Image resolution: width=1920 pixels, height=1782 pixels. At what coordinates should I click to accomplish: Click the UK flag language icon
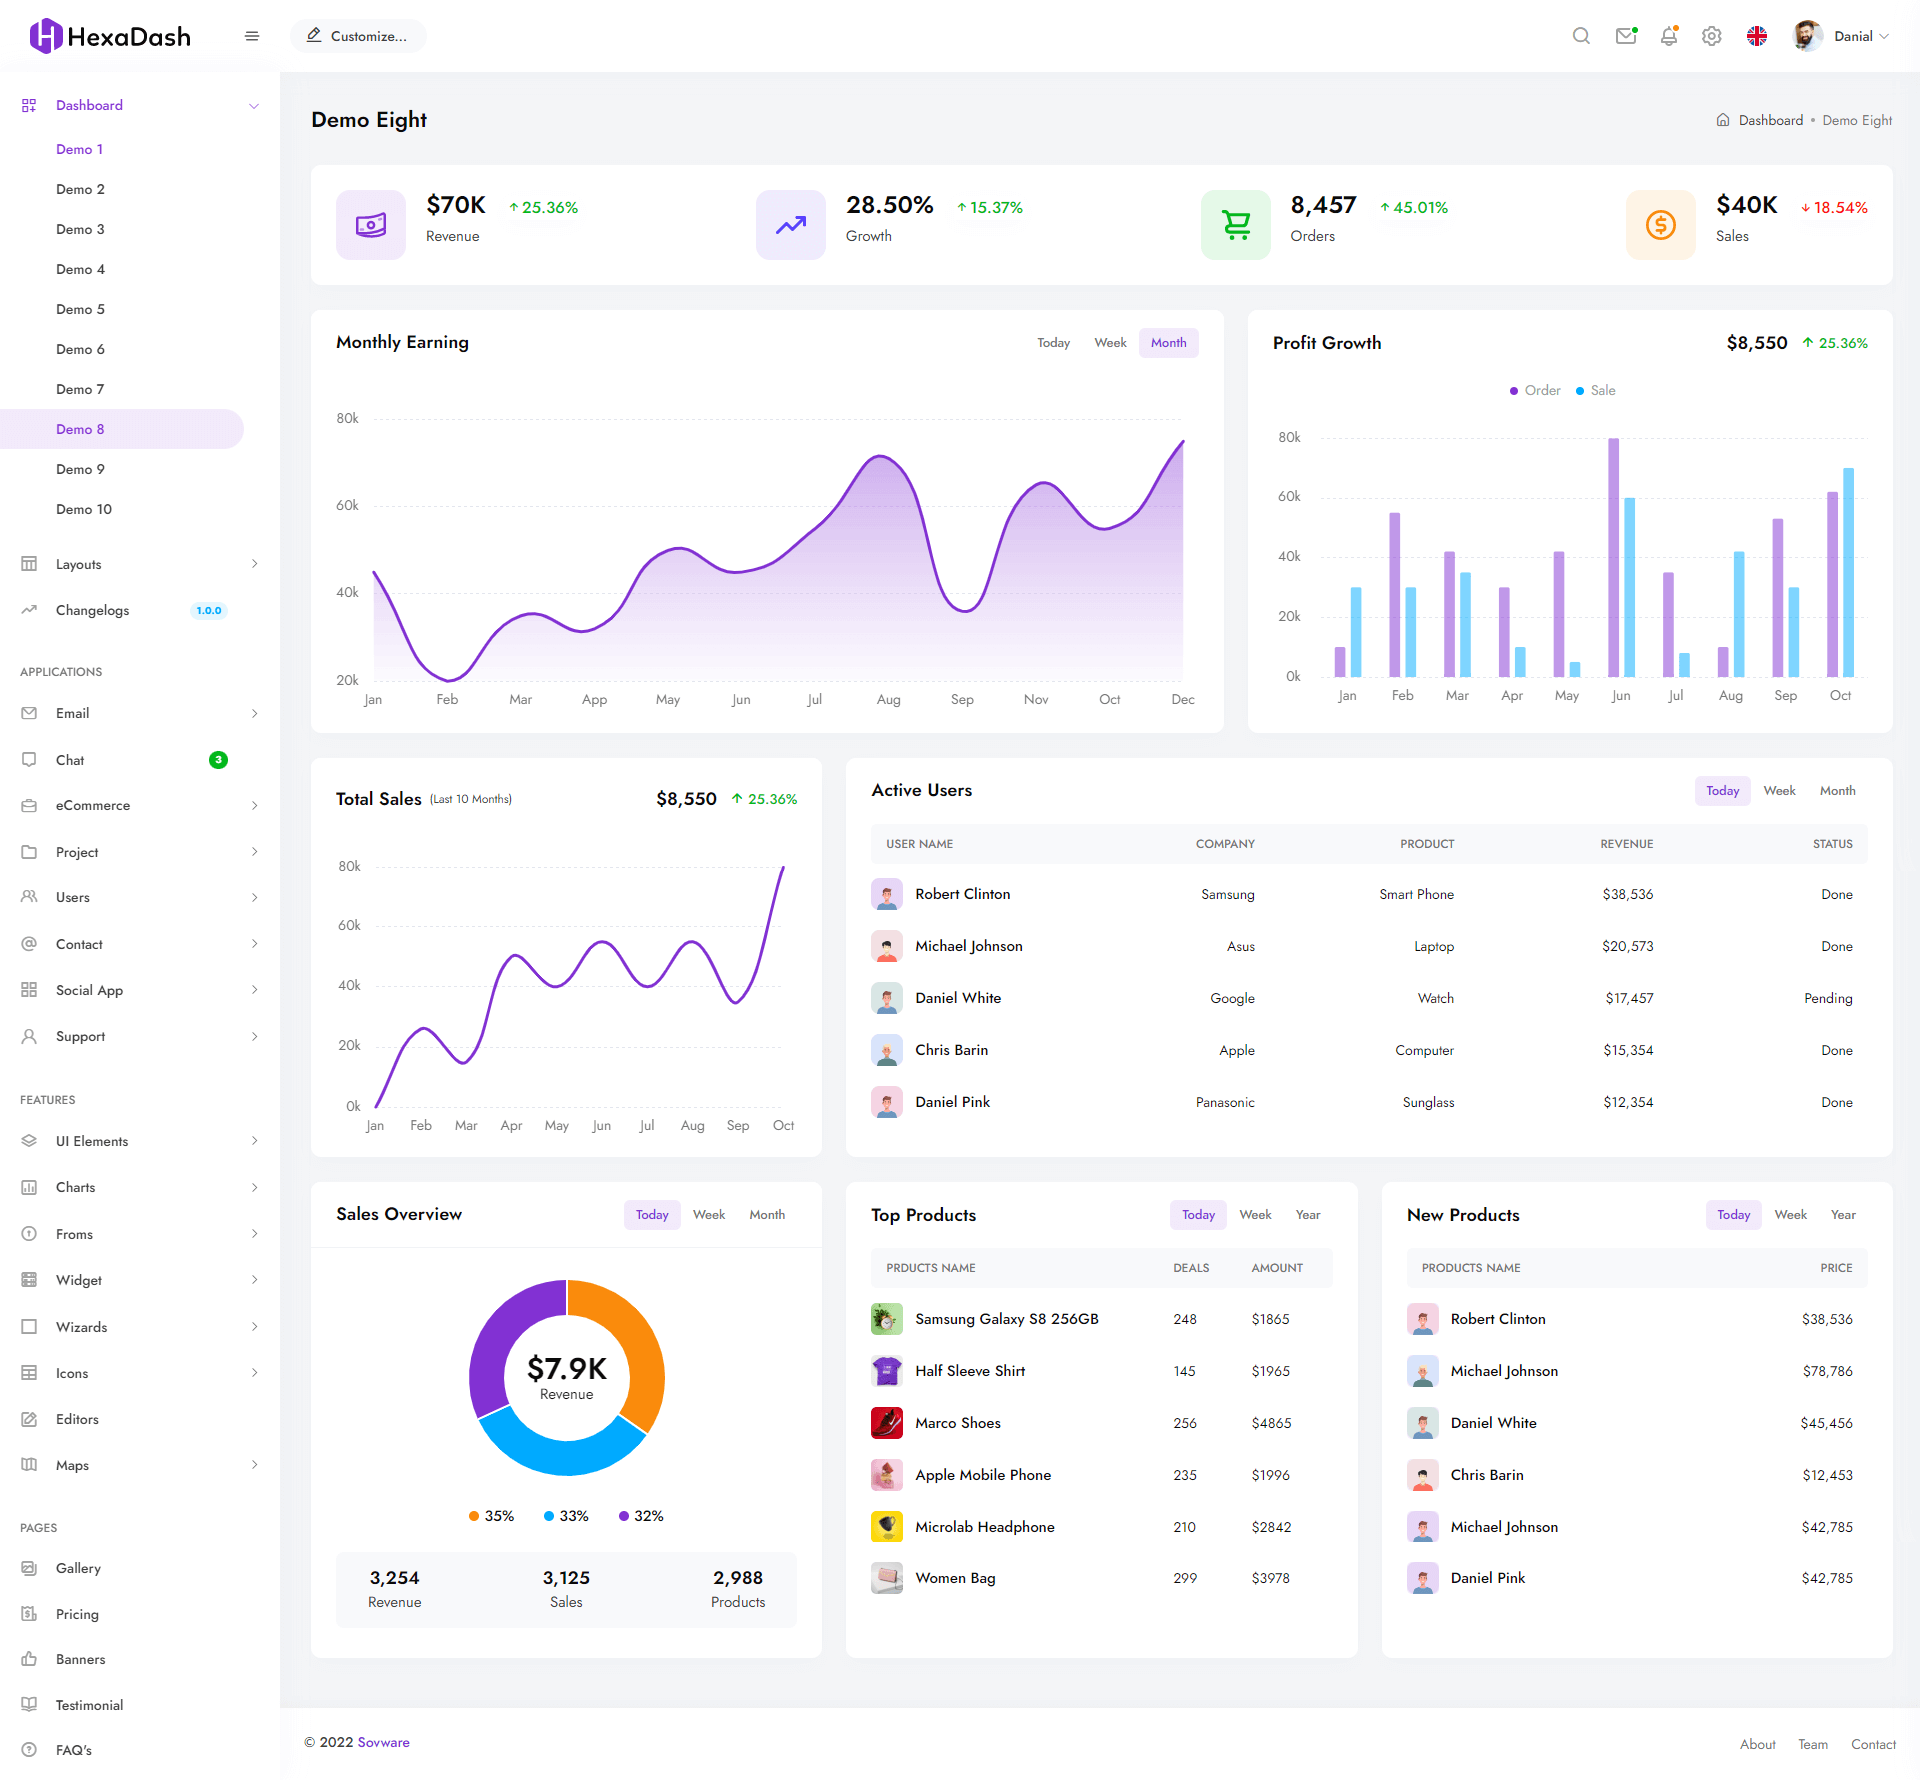pyautogui.click(x=1757, y=36)
